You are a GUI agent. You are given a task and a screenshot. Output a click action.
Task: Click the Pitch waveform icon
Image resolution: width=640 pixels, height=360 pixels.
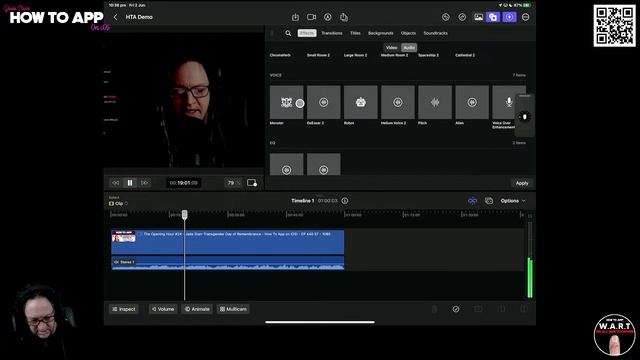pos(435,102)
